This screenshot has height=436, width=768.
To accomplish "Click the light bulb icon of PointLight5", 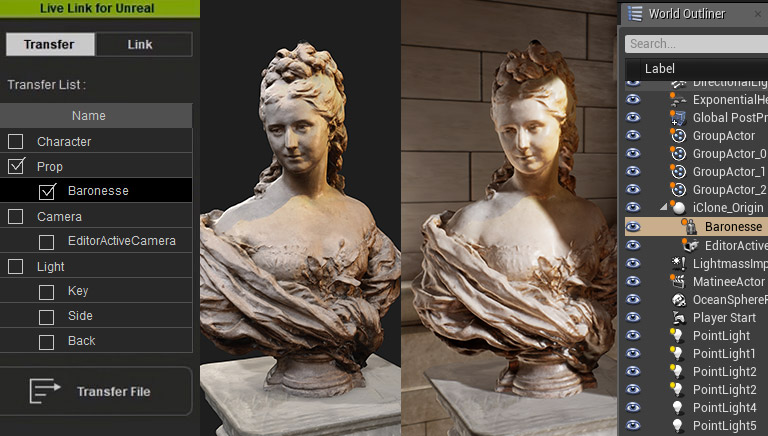I will [x=677, y=425].
